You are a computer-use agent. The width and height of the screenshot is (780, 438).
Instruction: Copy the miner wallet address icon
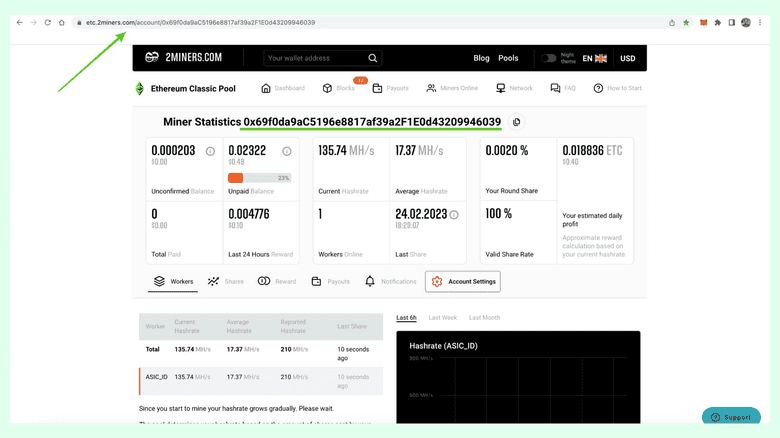(516, 122)
